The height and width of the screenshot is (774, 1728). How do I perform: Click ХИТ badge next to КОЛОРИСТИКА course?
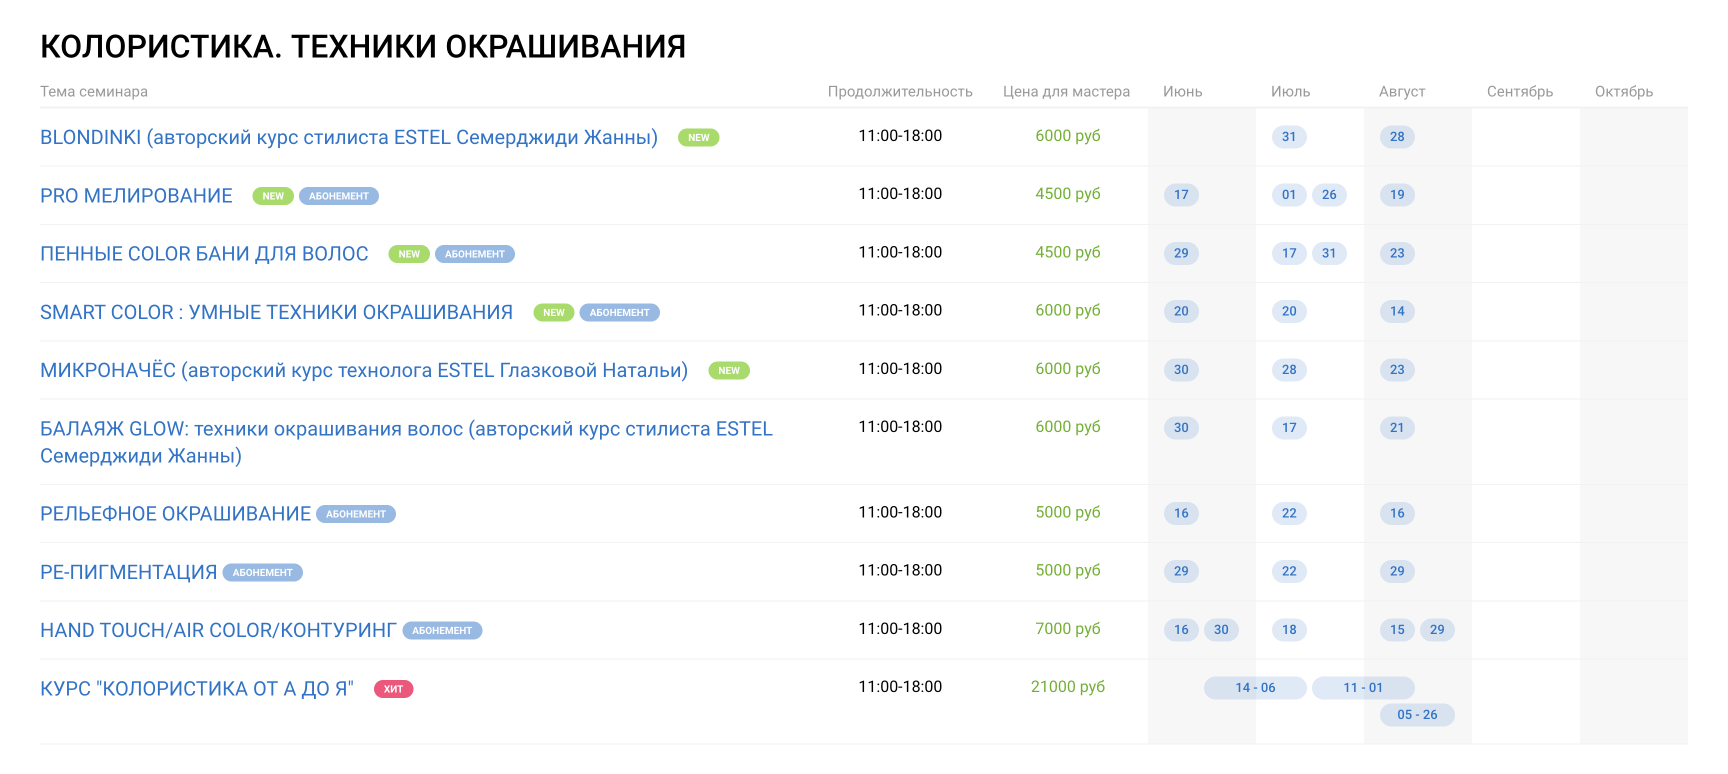click(x=394, y=688)
